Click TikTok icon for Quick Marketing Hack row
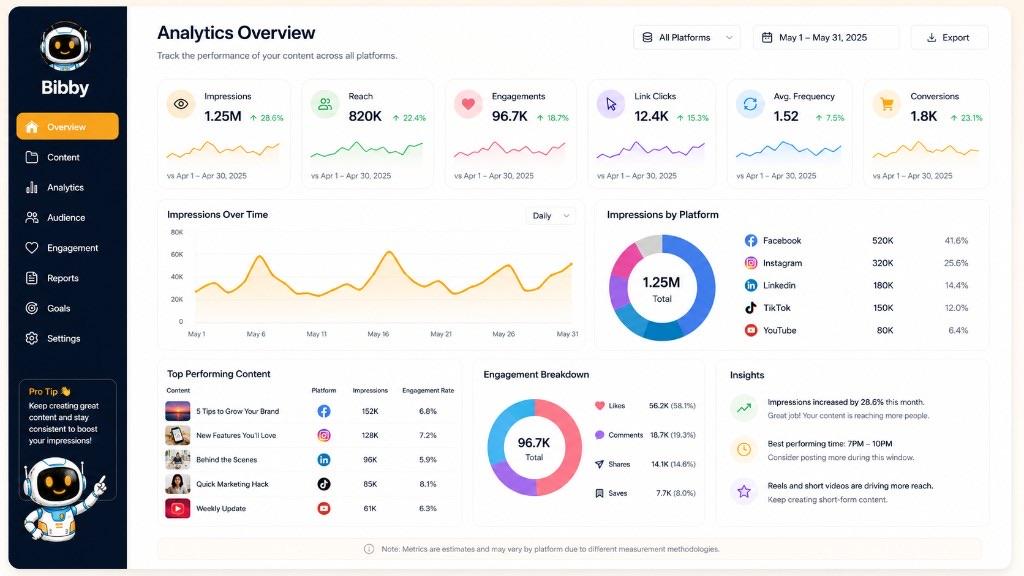1024x576 pixels. pos(324,484)
